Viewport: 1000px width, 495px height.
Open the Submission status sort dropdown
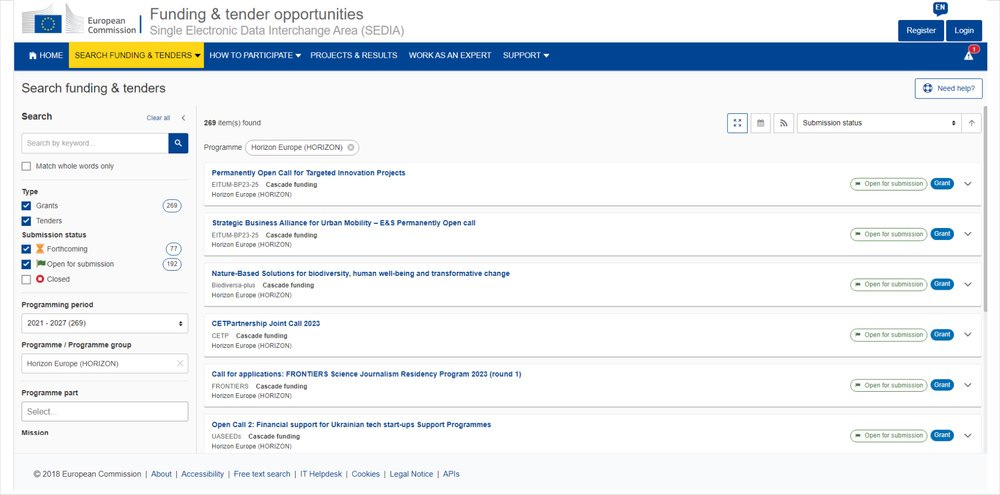click(x=878, y=123)
